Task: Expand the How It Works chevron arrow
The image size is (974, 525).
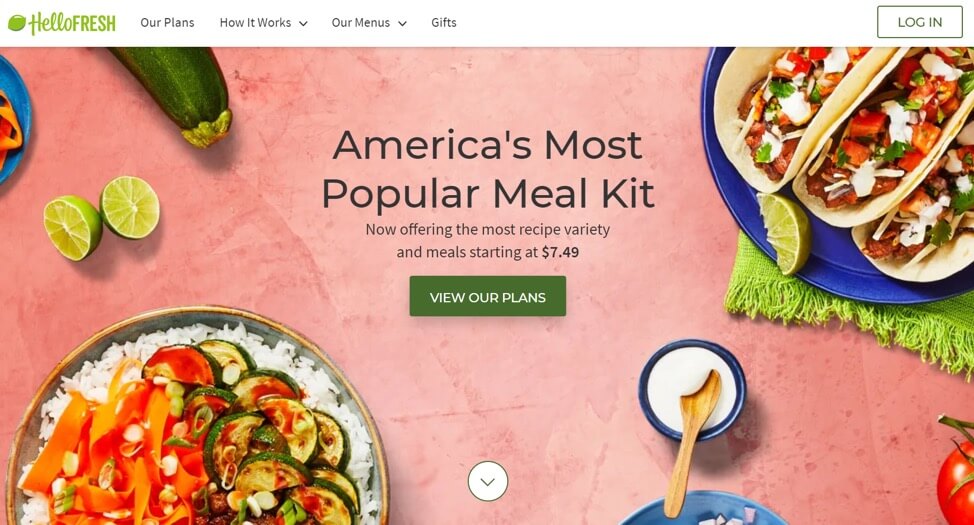Action: (x=303, y=24)
